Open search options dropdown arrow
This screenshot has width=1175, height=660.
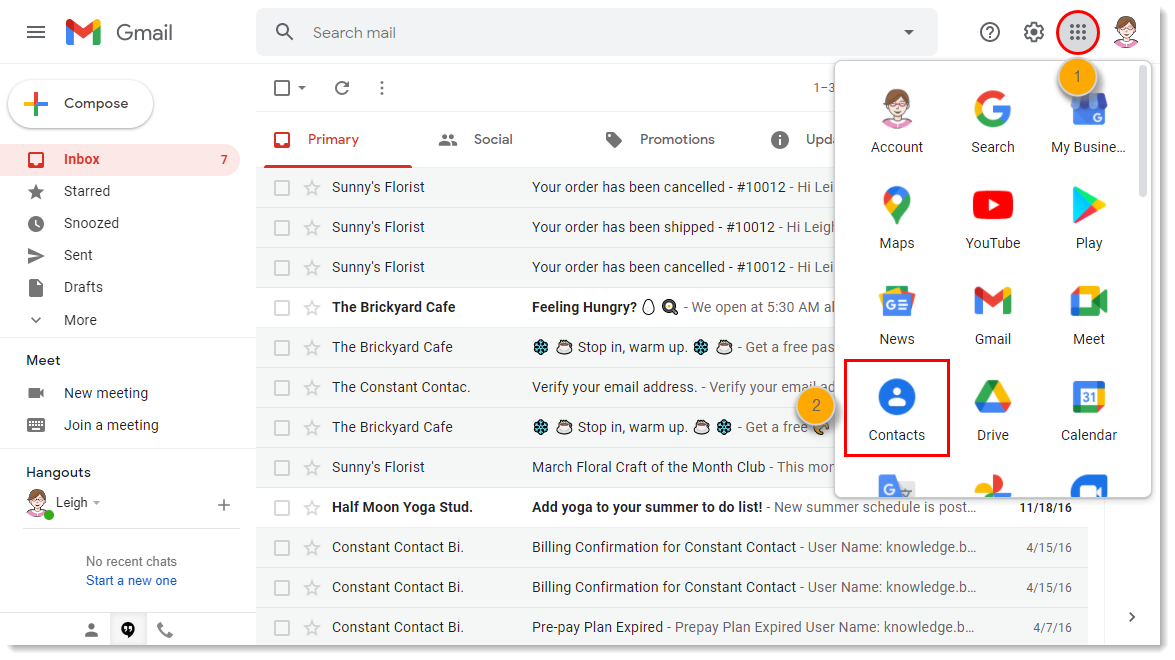908,33
